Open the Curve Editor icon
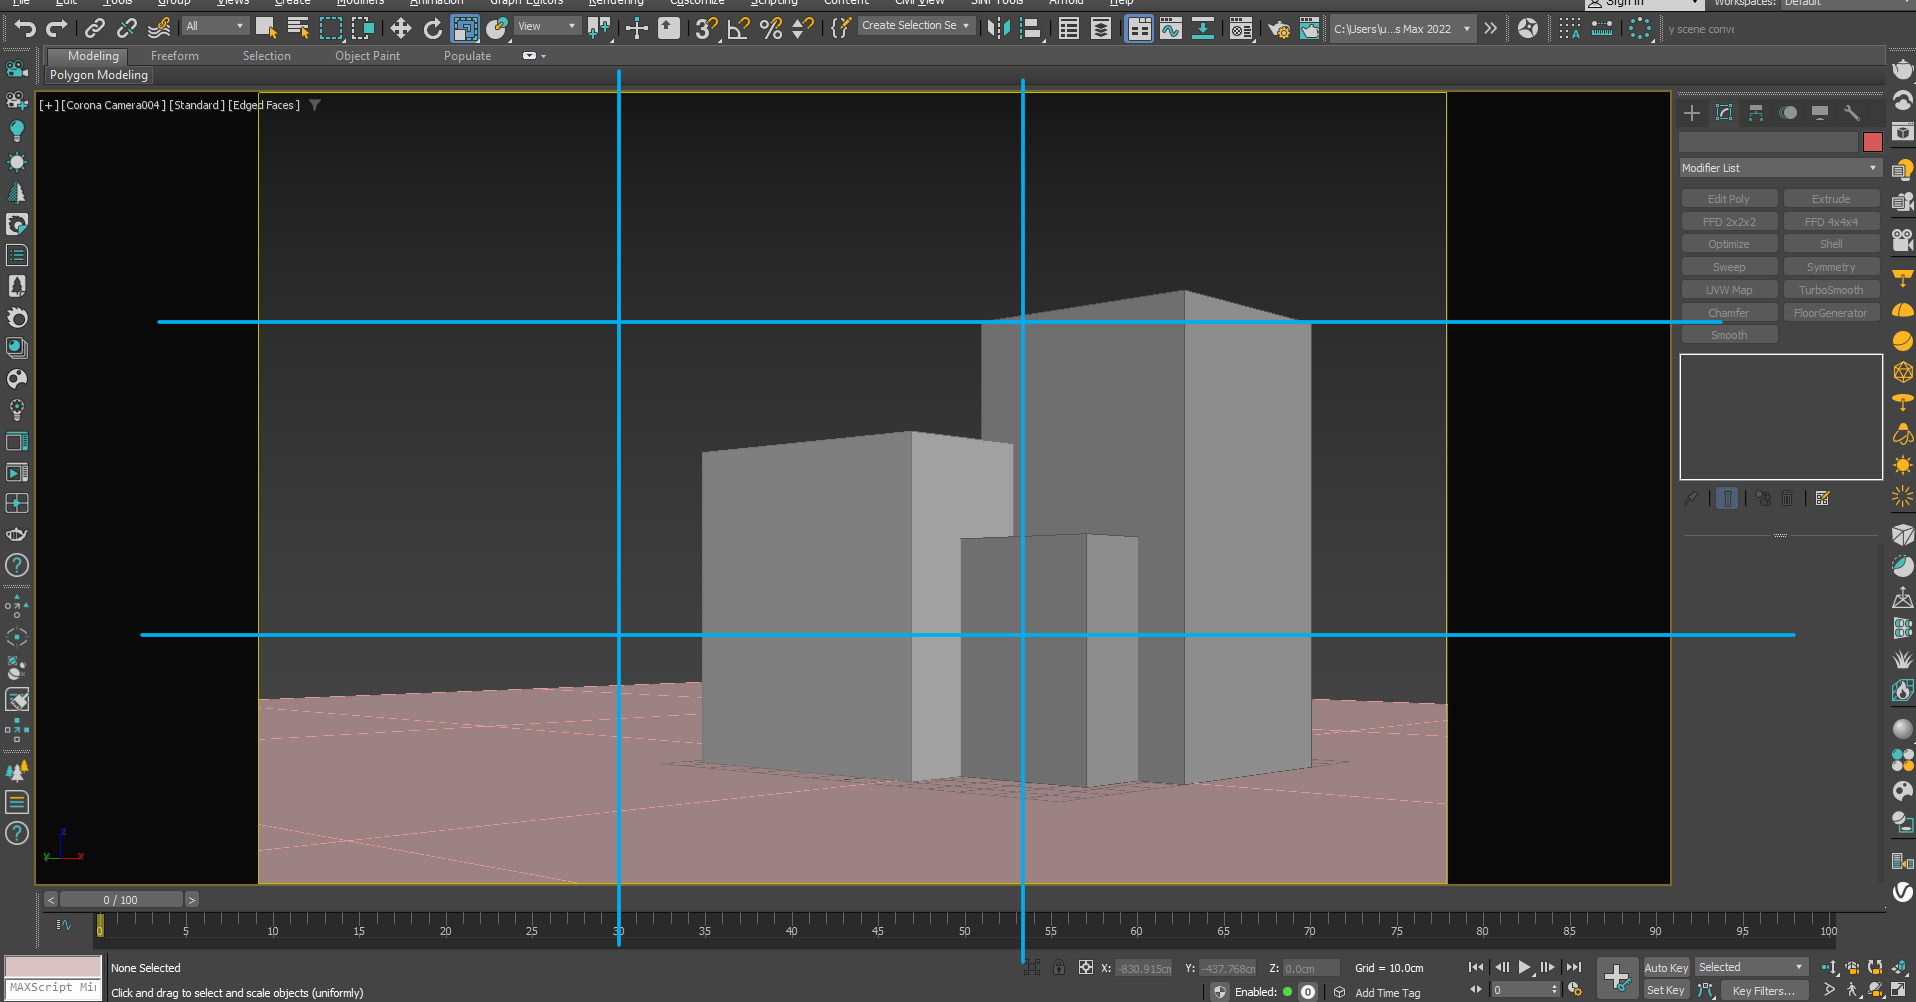Screen dimensions: 1916x1002 pyautogui.click(x=1170, y=29)
